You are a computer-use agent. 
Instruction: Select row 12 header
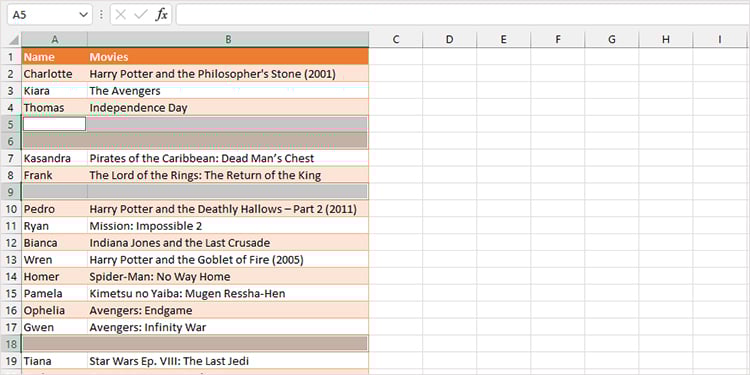click(x=11, y=243)
